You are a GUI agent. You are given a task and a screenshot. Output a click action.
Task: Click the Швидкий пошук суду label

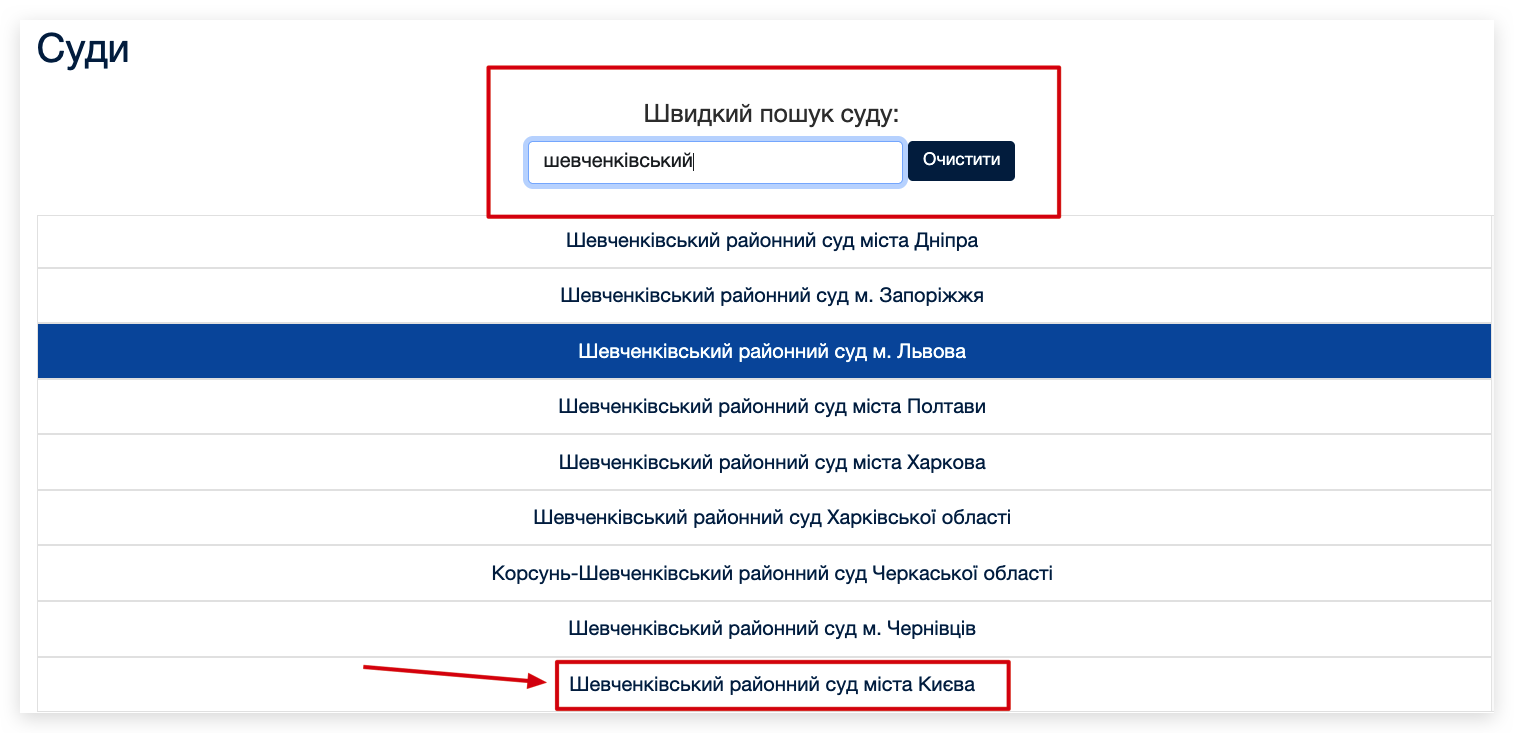coord(771,113)
